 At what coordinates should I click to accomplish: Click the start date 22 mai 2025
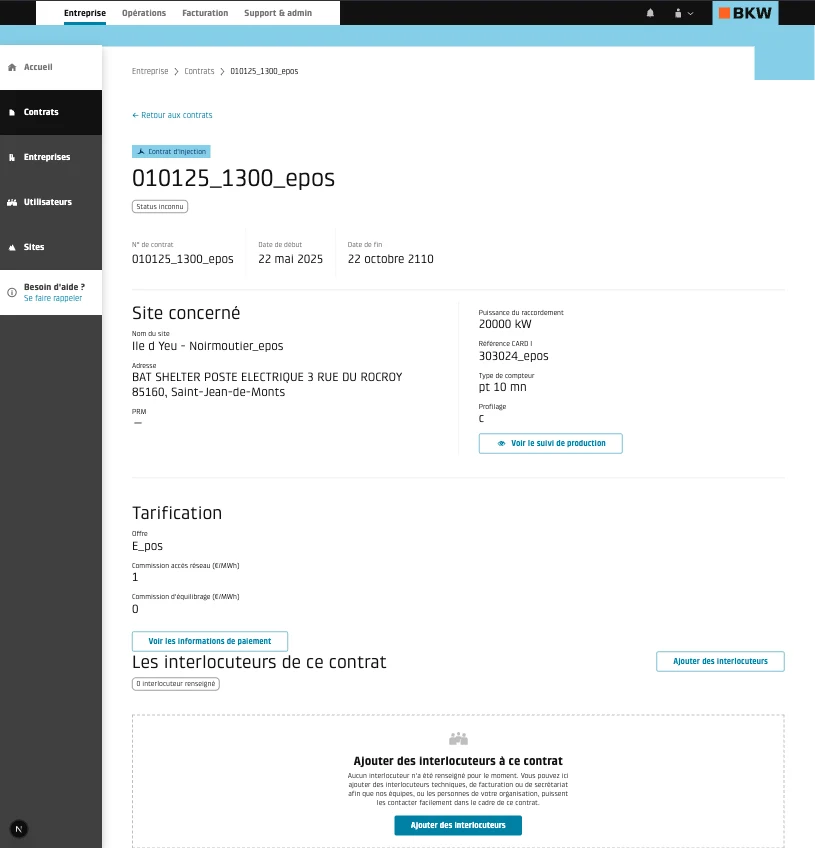(290, 259)
